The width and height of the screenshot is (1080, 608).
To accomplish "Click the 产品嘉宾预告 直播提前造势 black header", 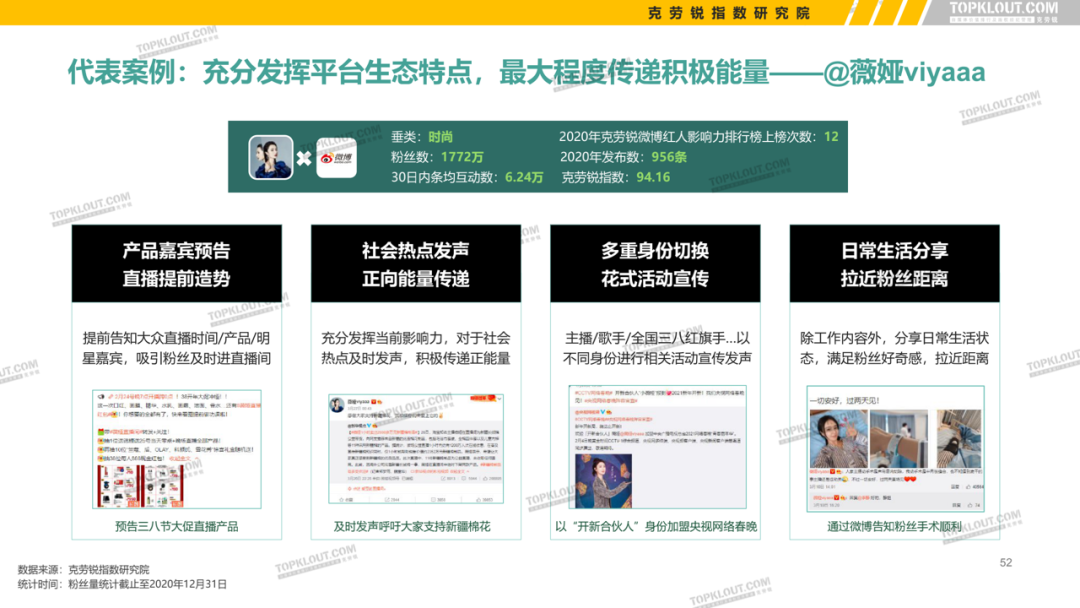I will click(x=176, y=264).
